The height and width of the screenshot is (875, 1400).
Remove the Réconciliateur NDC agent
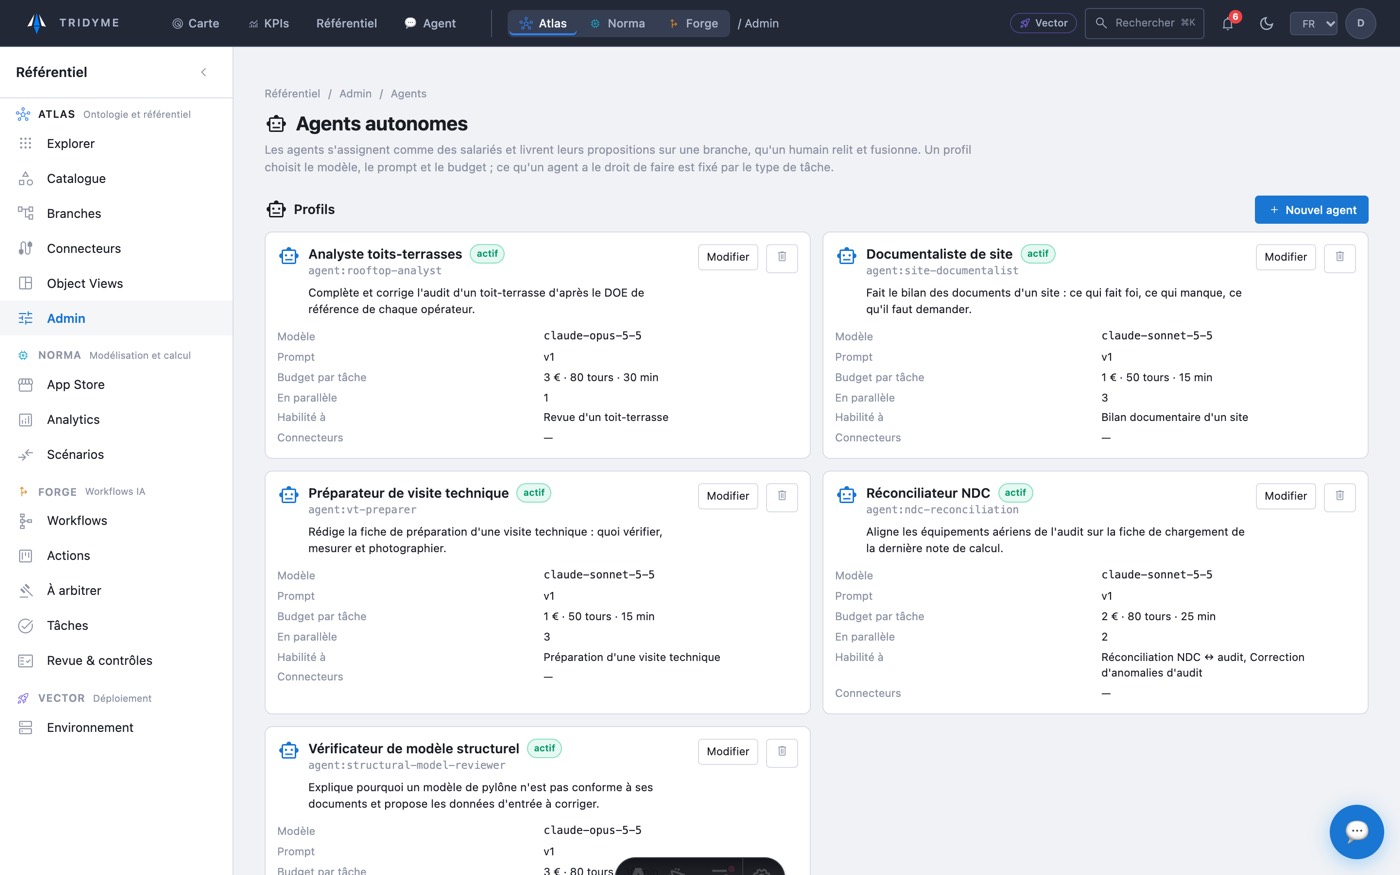(1340, 496)
